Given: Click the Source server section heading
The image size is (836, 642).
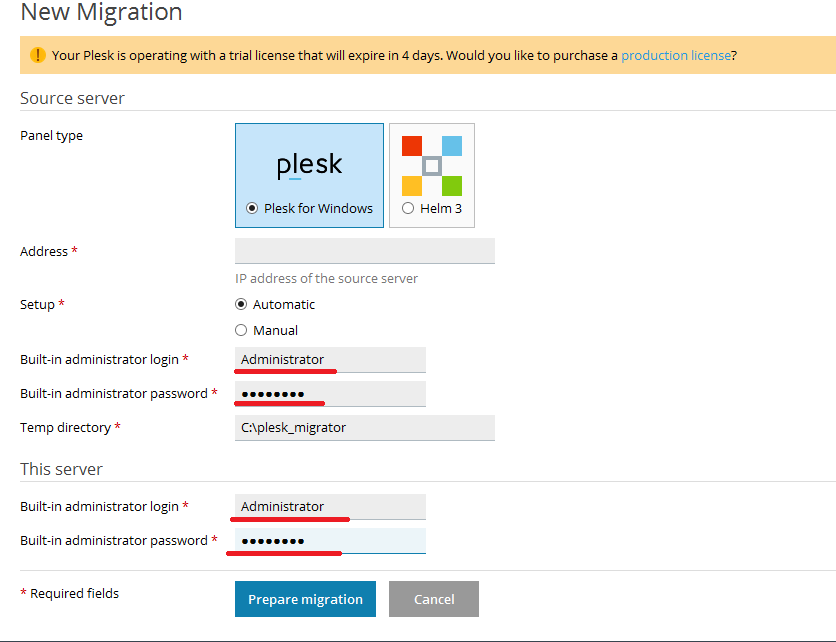Looking at the screenshot, I should (x=73, y=98).
